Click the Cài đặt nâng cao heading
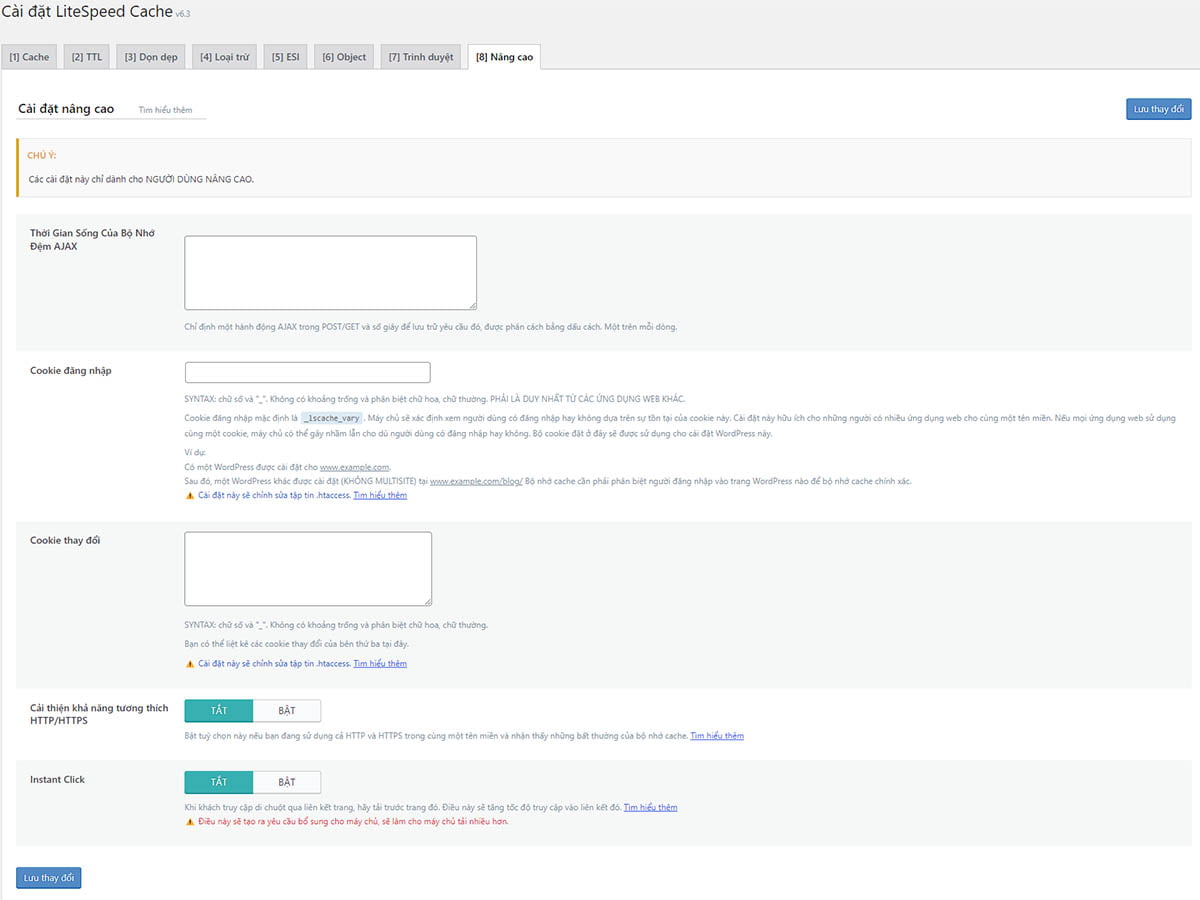Viewport: 1200px width, 900px height. (66, 109)
